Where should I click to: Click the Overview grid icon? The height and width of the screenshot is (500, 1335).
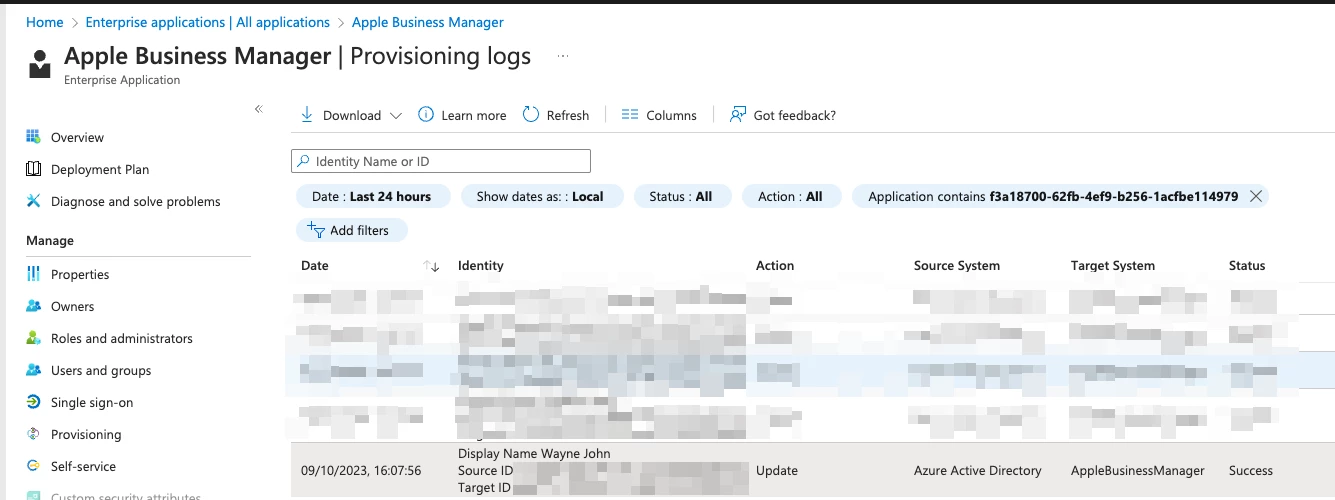click(33, 137)
